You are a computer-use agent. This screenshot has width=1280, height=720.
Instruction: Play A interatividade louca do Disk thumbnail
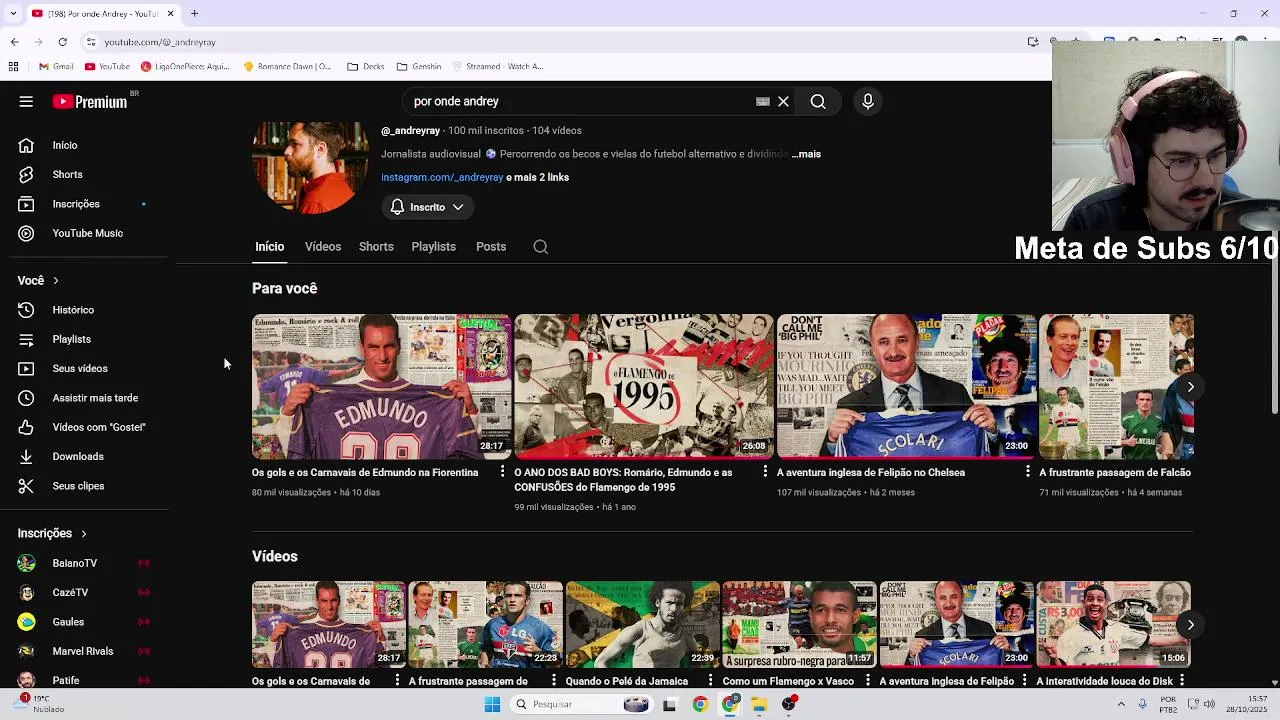(x=1113, y=624)
